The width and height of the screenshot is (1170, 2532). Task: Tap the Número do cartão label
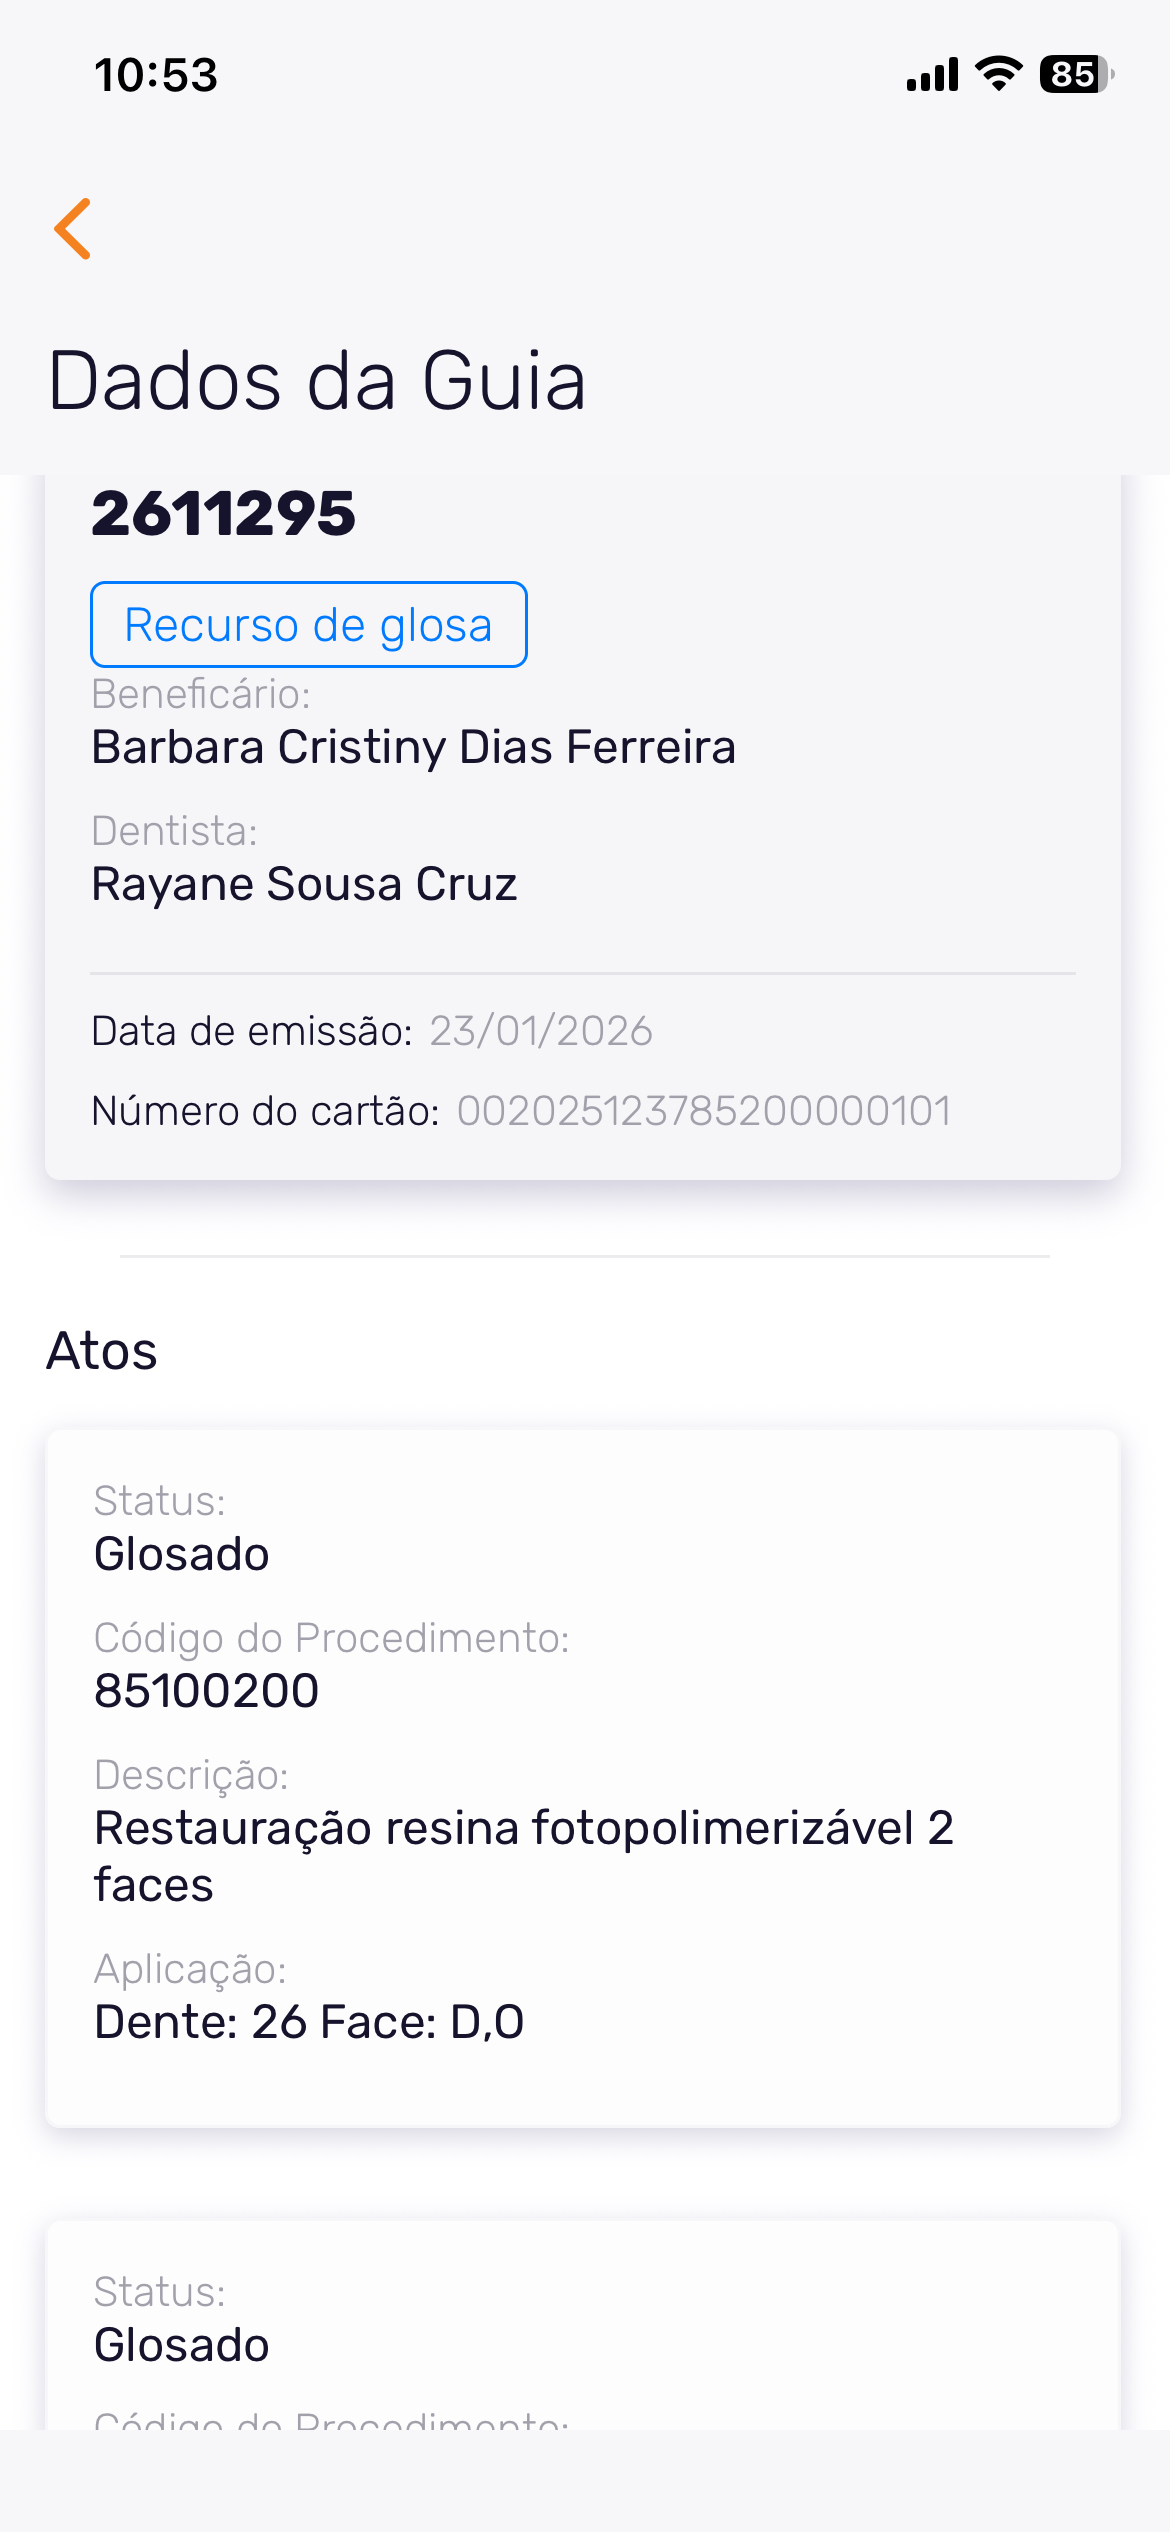coord(265,1111)
